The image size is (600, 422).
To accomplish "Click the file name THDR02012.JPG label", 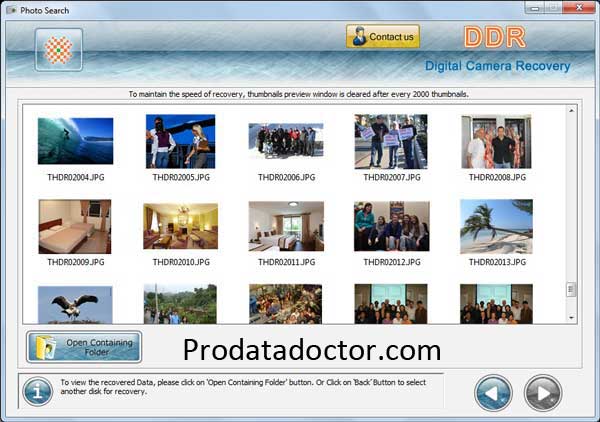I will 392,262.
